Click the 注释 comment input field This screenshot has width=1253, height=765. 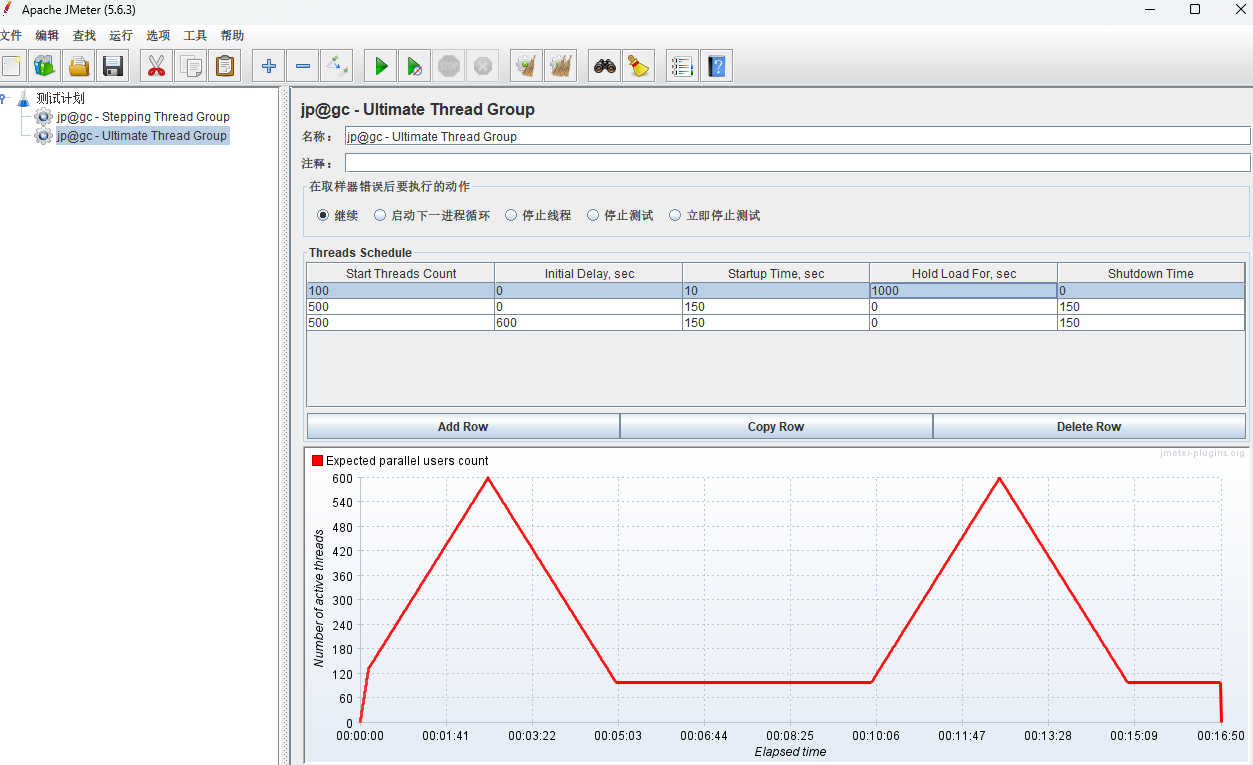click(x=797, y=162)
